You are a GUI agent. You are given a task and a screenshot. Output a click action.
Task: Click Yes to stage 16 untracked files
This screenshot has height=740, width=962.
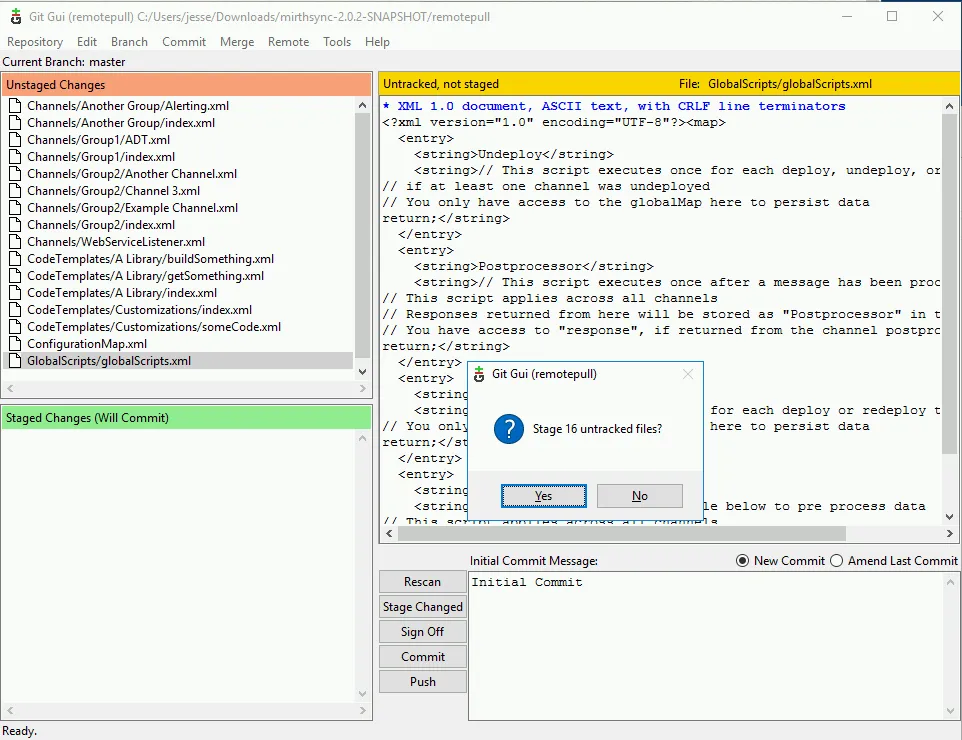pos(543,495)
